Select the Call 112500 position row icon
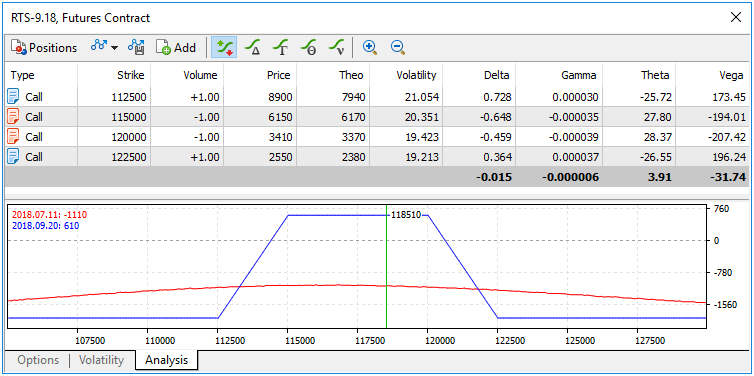Image resolution: width=754 pixels, height=376 pixels. pos(13,97)
